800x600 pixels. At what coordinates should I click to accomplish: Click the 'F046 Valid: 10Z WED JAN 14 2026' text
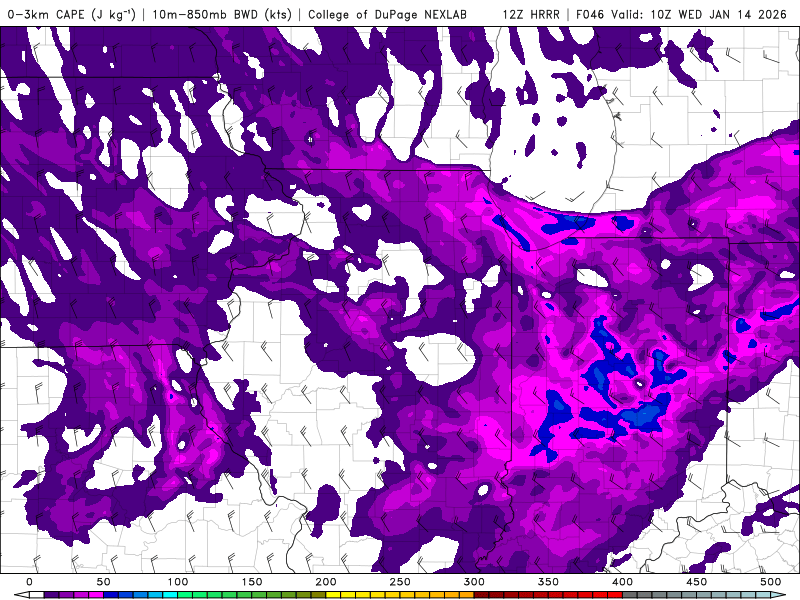coord(681,14)
